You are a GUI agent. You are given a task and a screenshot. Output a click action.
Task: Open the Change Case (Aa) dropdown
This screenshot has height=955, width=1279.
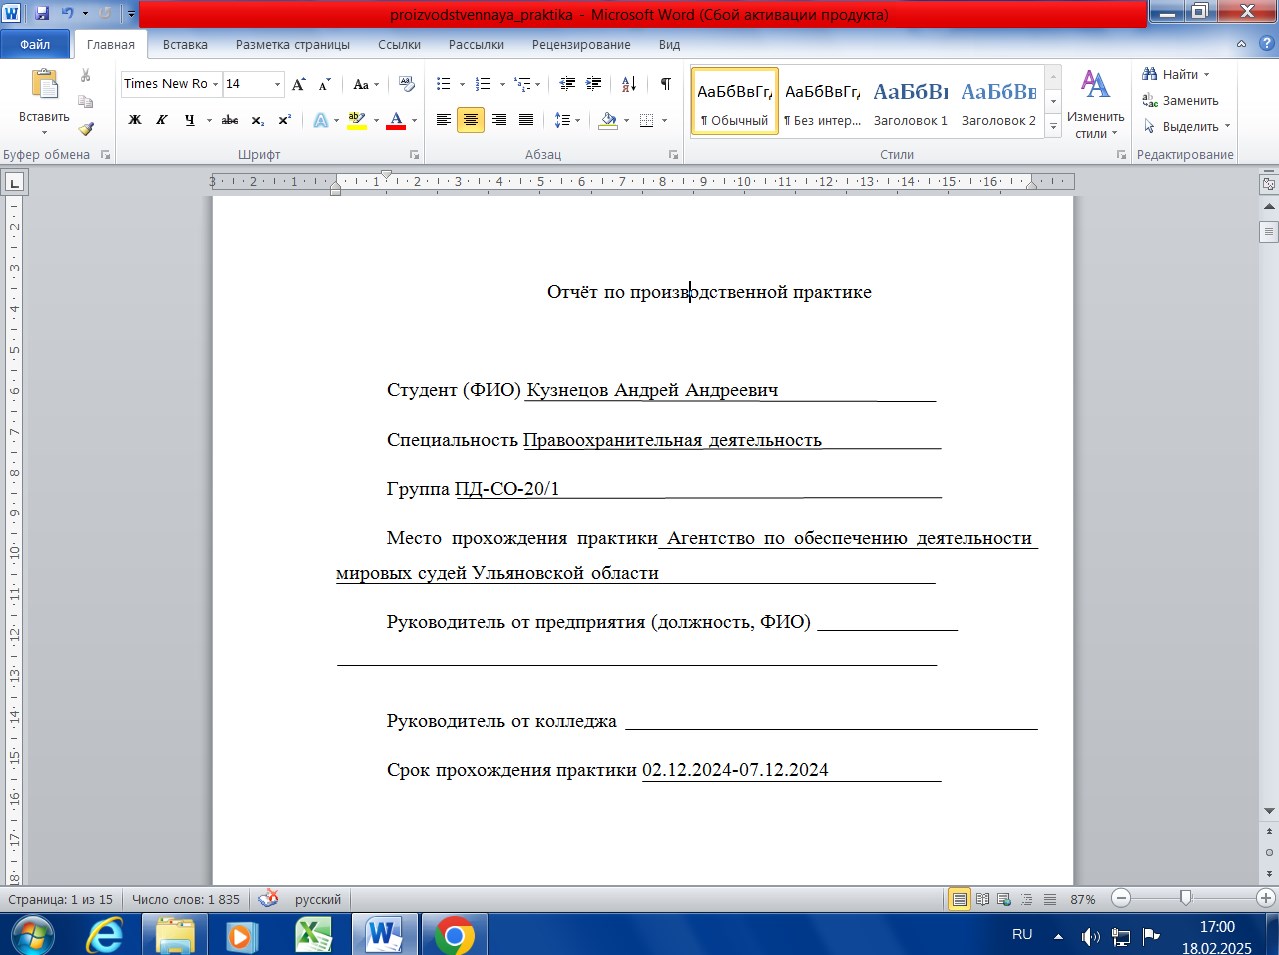pyautogui.click(x=366, y=84)
